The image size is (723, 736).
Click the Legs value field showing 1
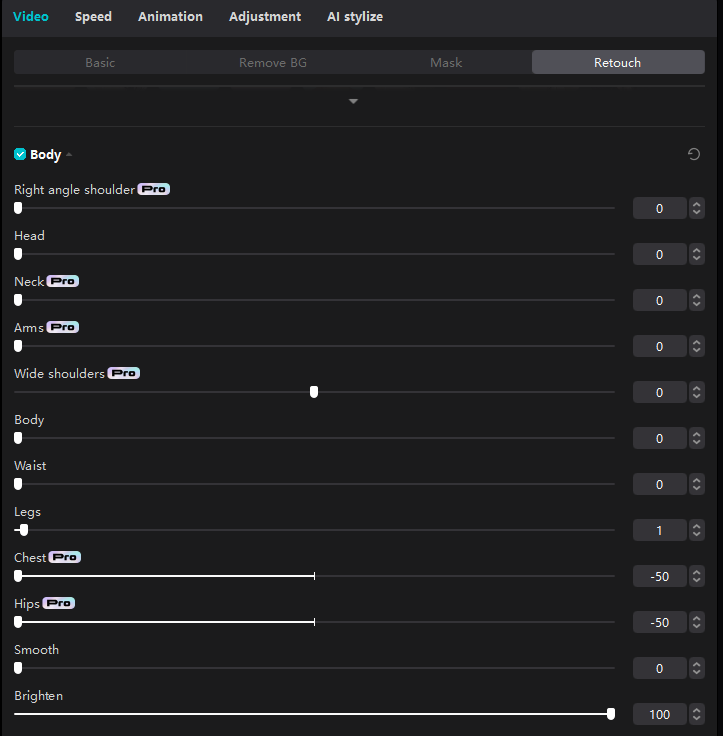click(x=660, y=530)
